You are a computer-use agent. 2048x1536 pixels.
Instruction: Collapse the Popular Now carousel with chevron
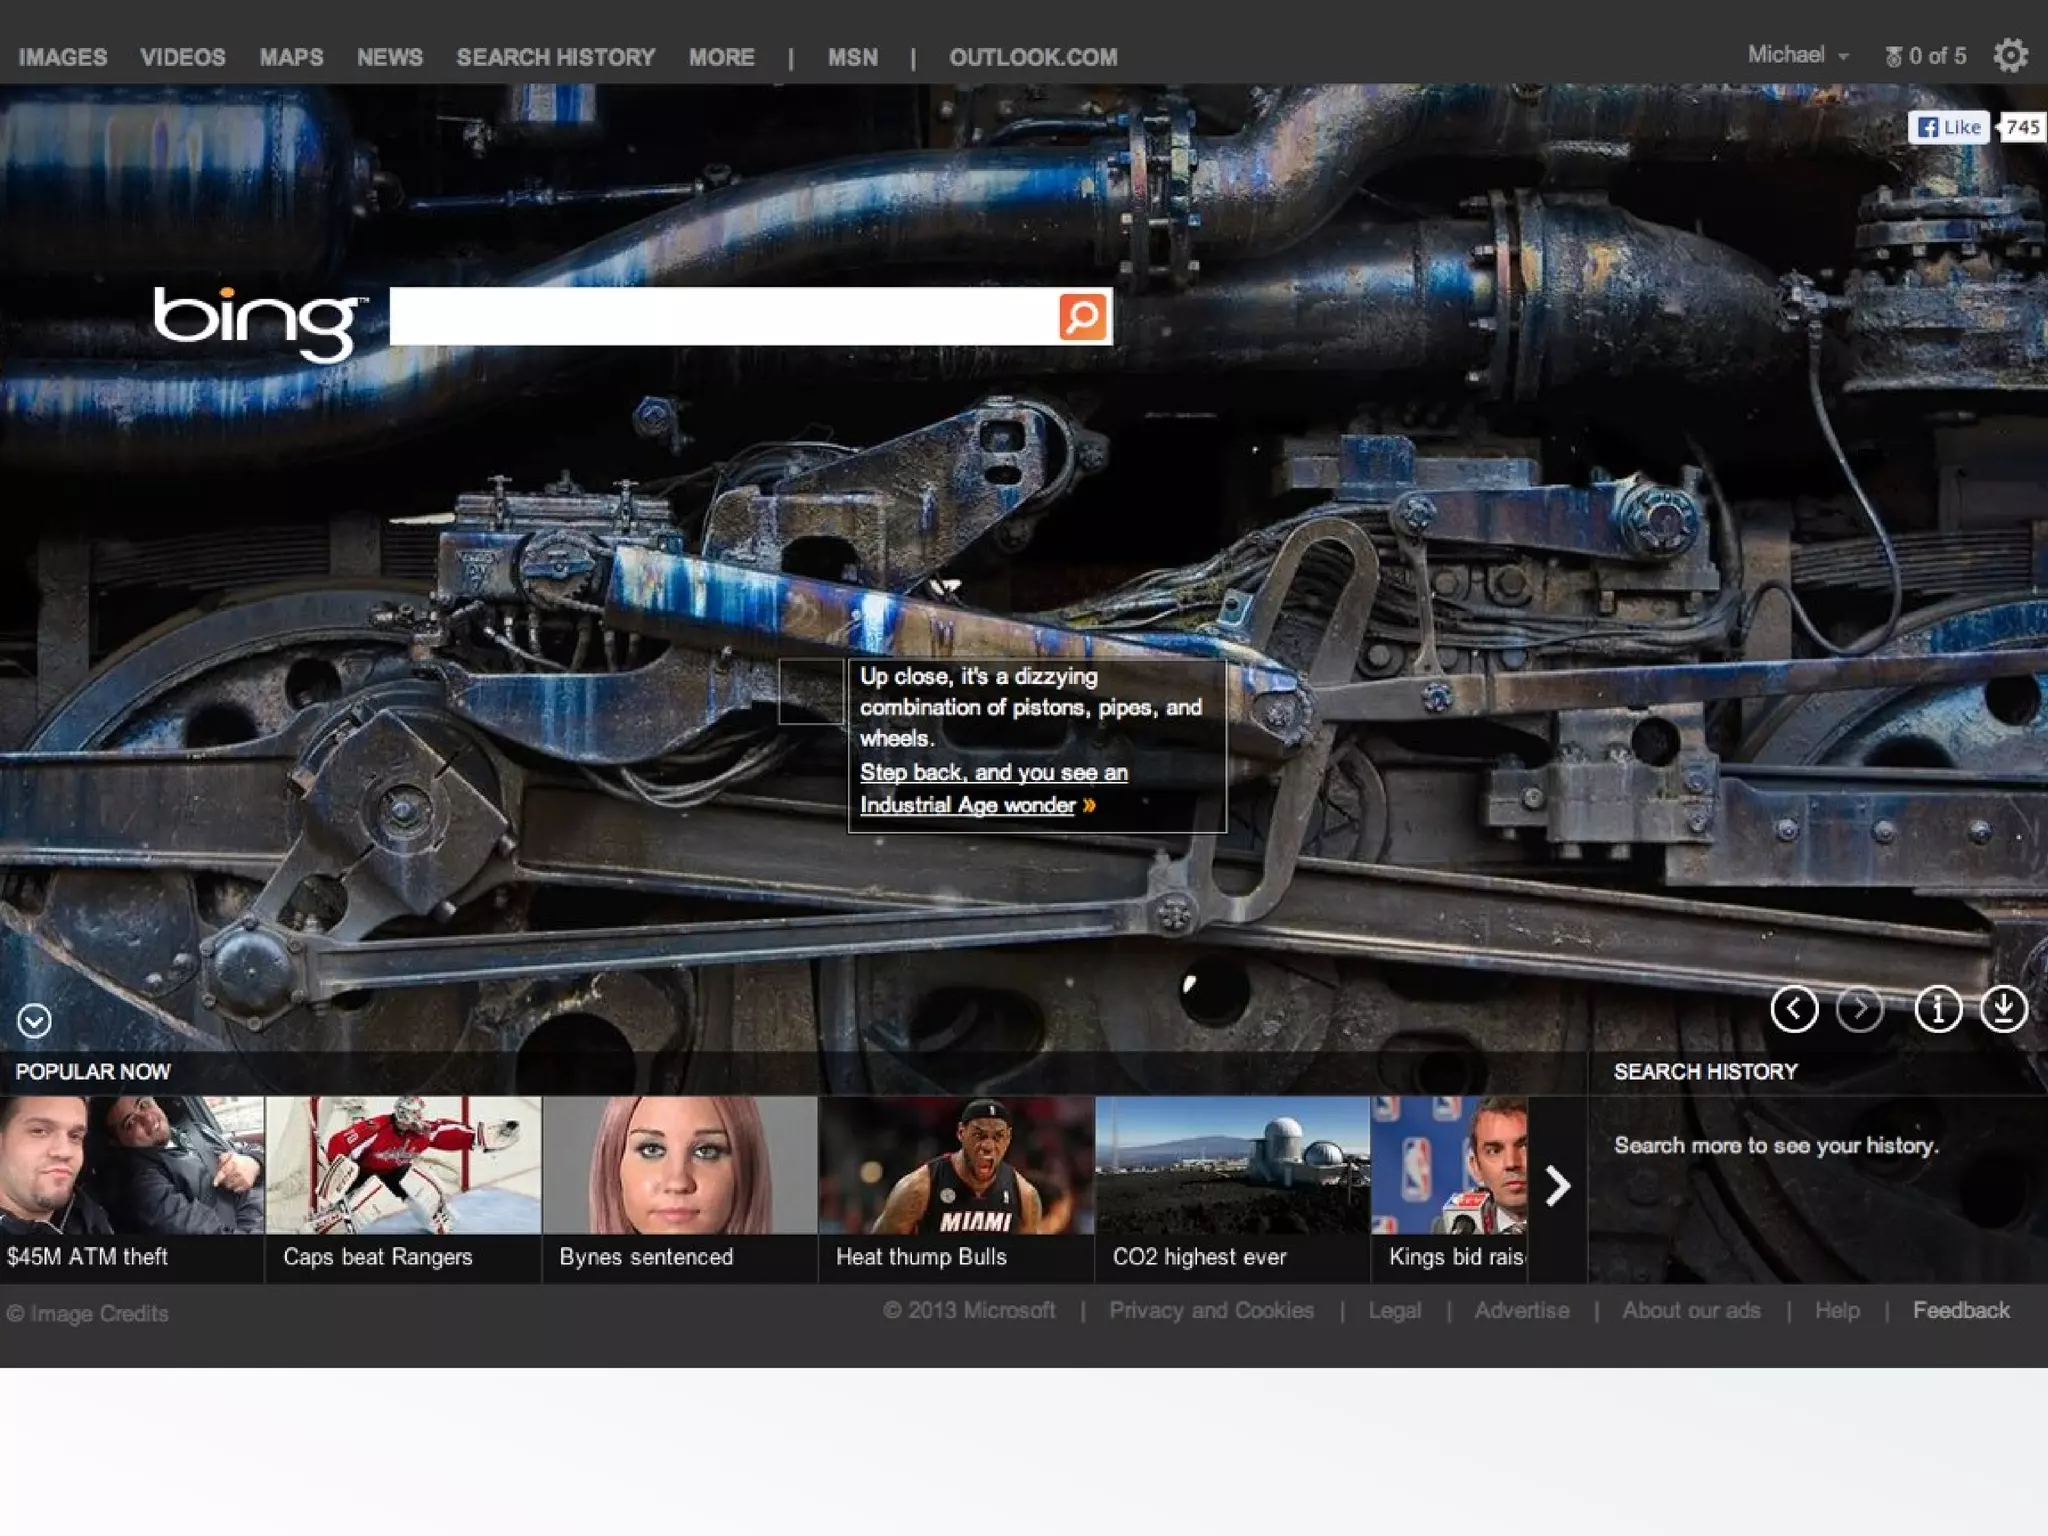(34, 1021)
